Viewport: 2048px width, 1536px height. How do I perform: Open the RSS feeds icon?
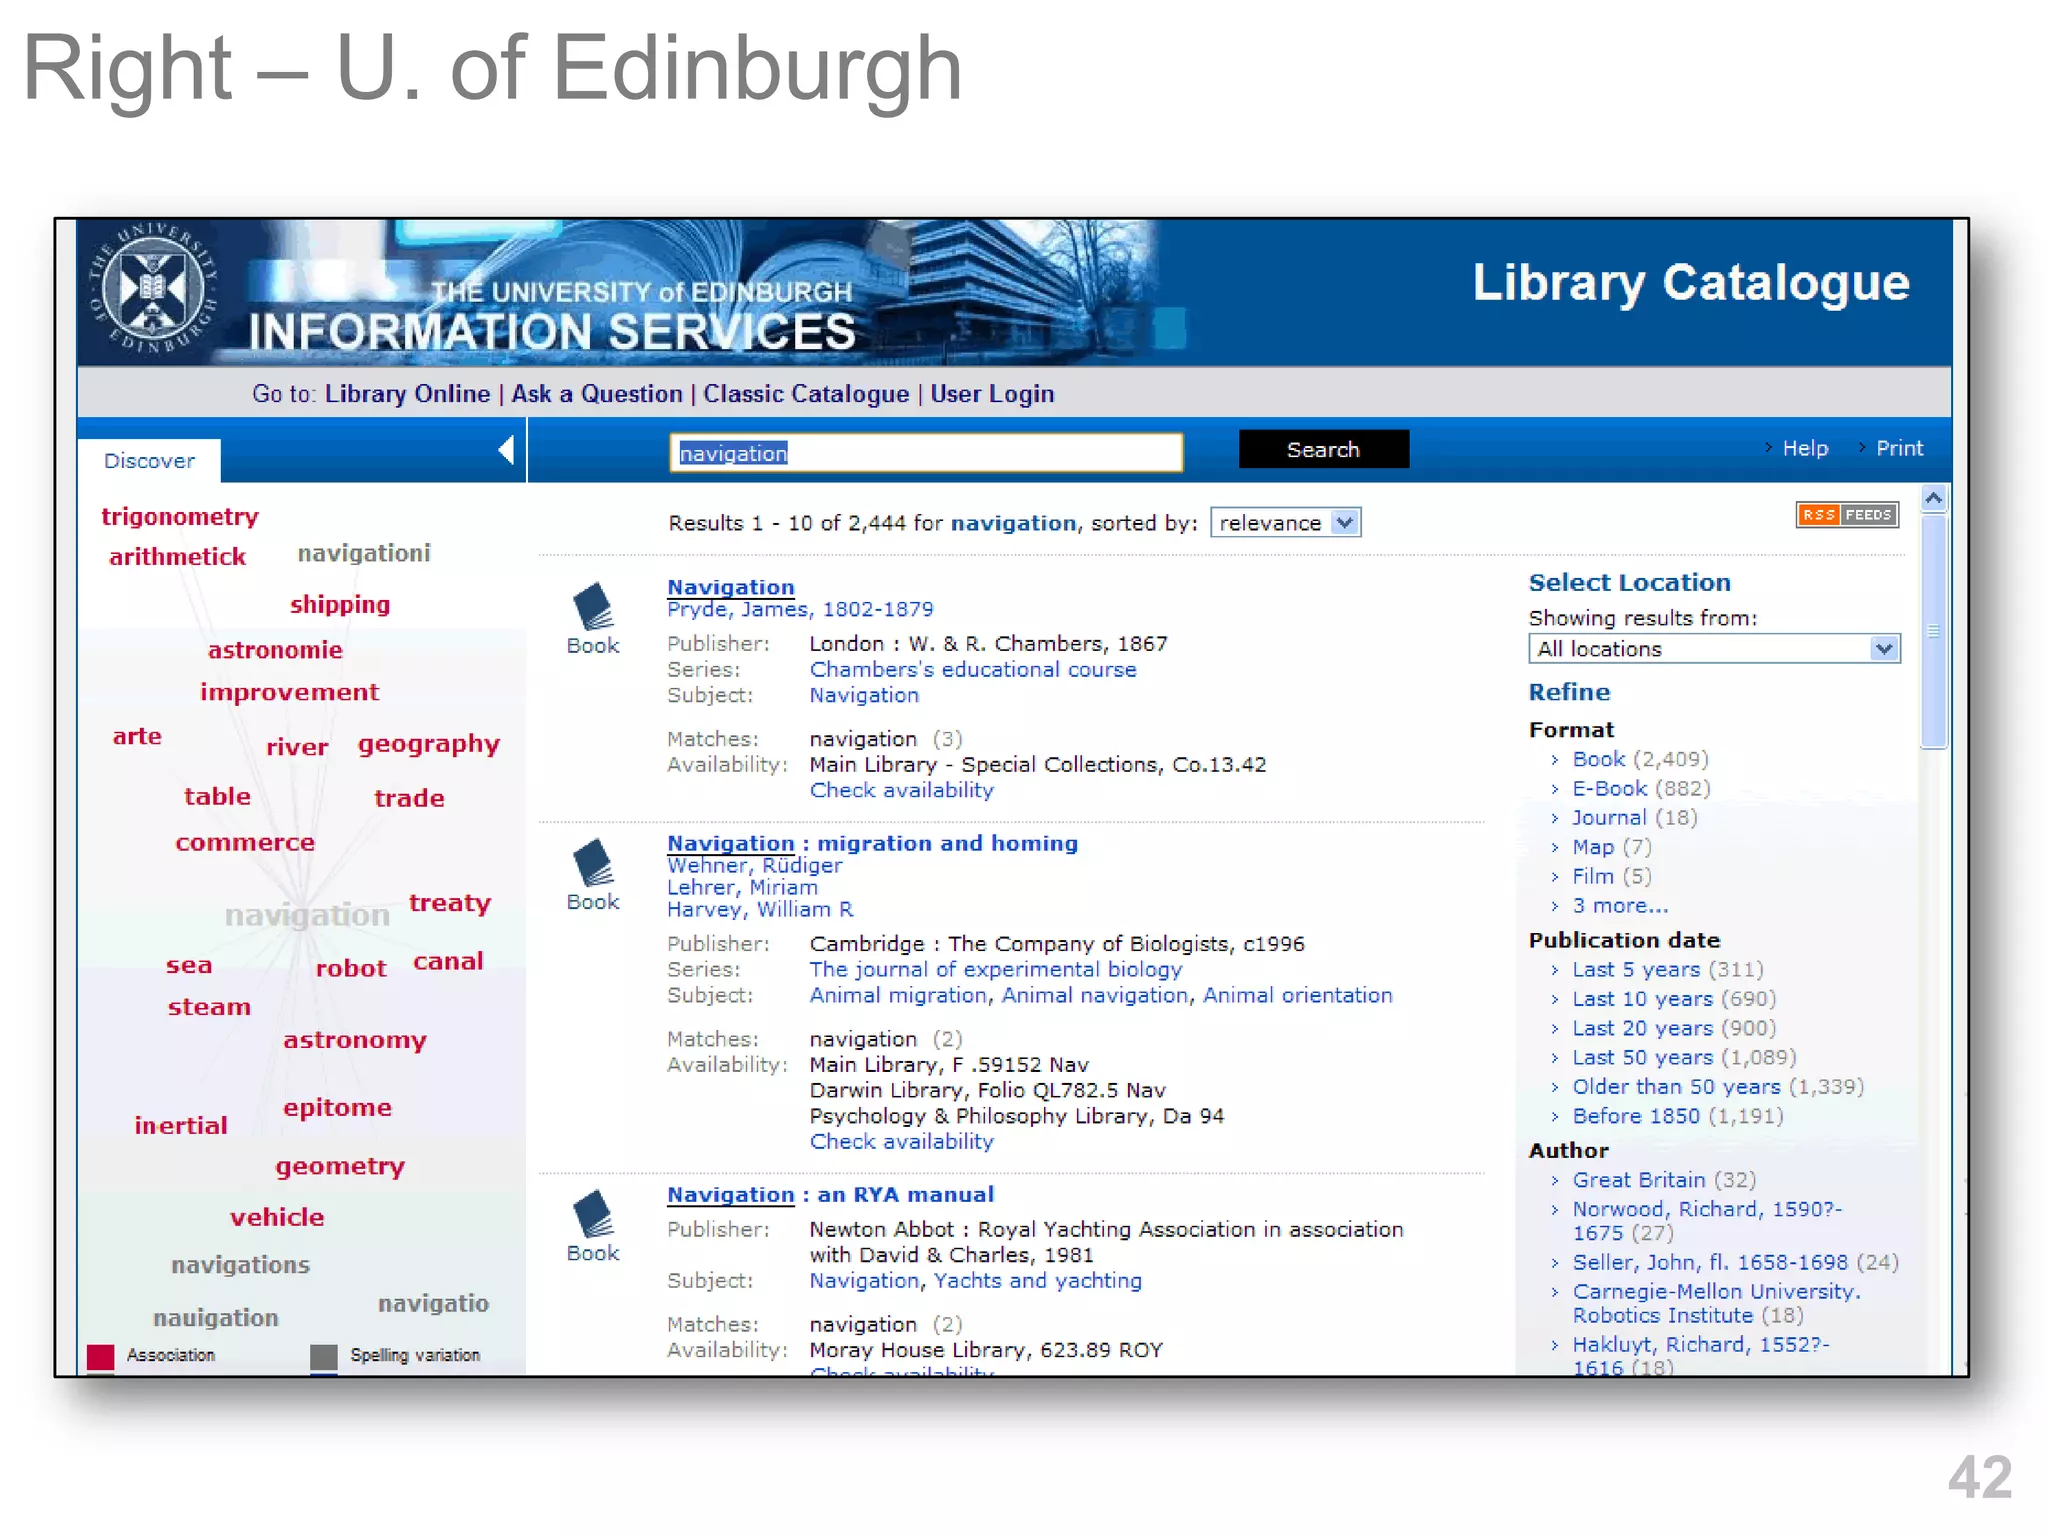(x=1846, y=515)
